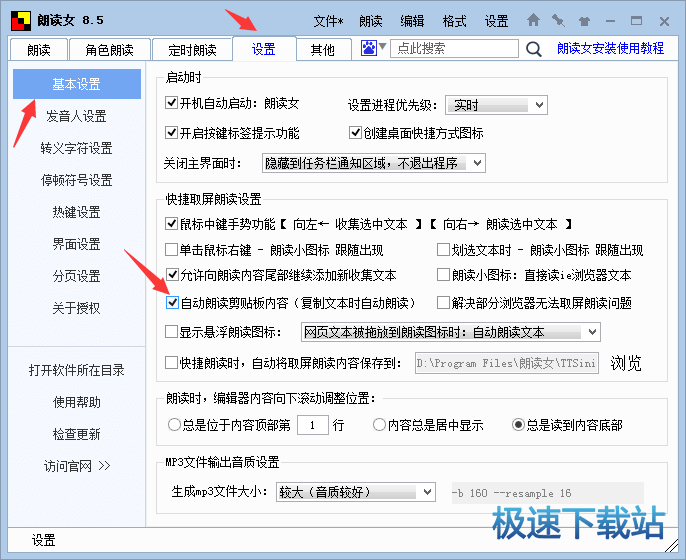Minimize the 朗读女 window
The height and width of the screenshot is (560, 686).
pos(611,21)
